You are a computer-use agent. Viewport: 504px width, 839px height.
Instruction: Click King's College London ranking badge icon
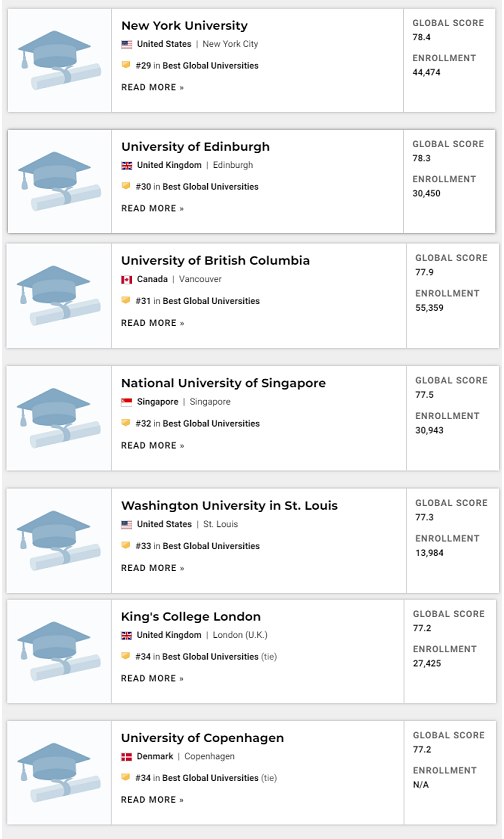point(126,655)
